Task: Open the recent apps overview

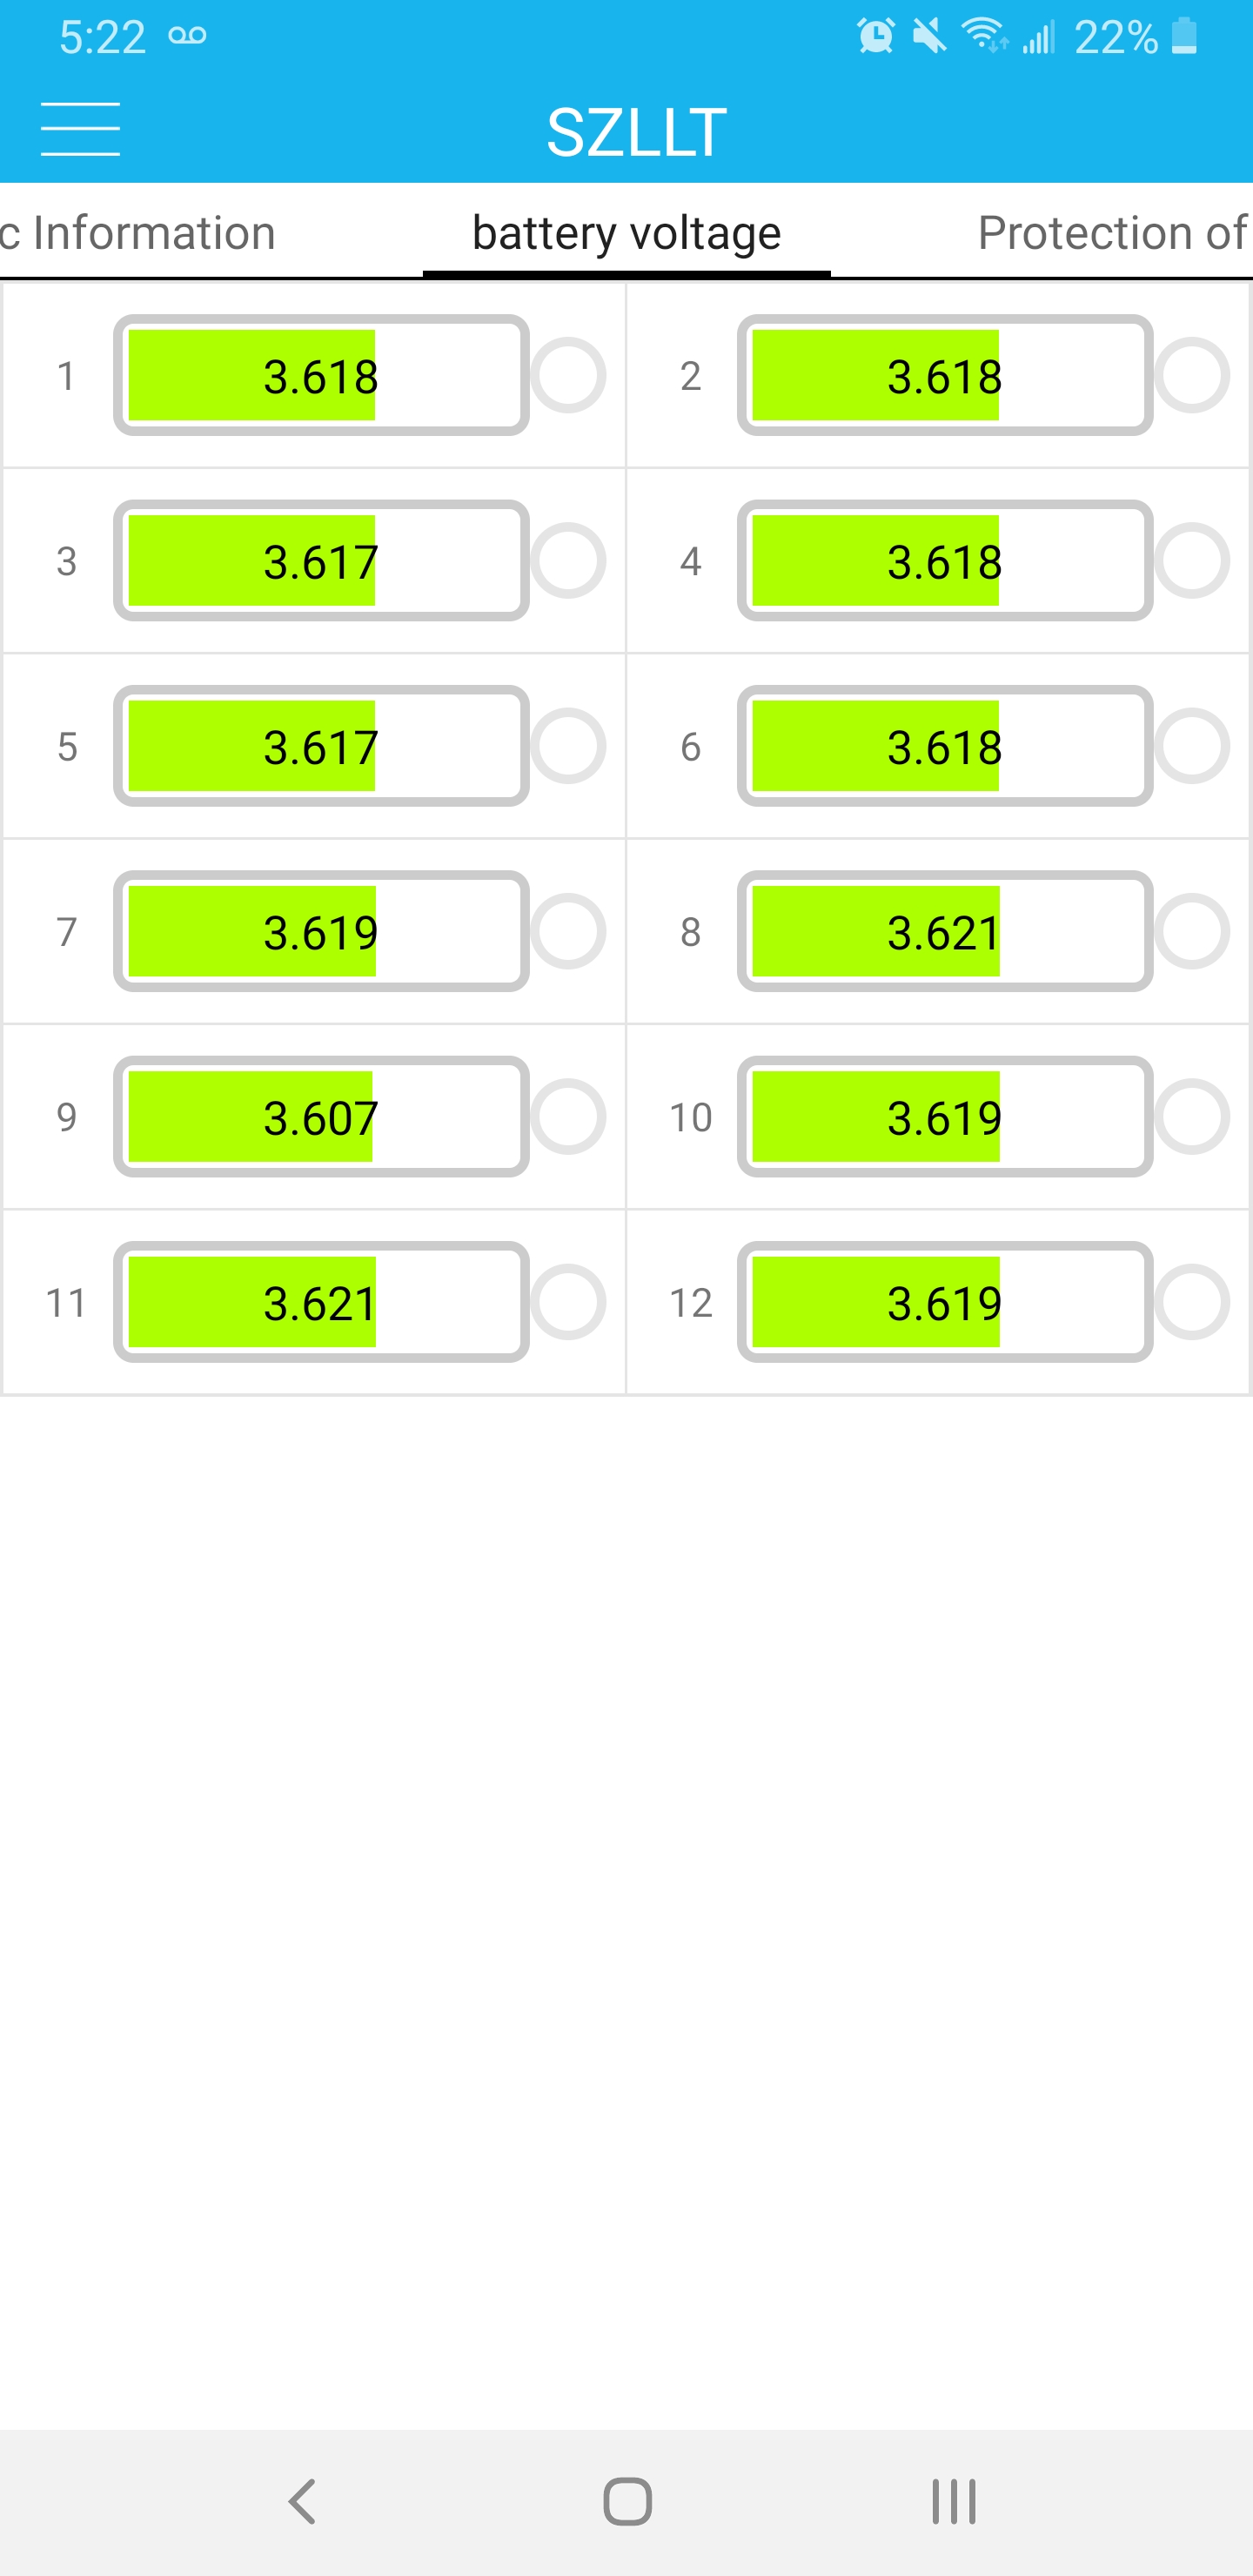Action: [x=953, y=2501]
